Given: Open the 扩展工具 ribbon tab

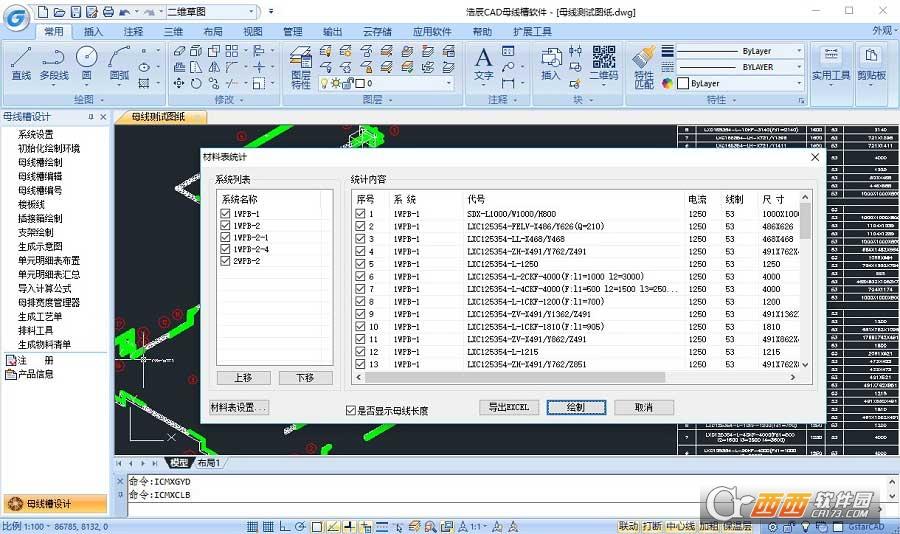Looking at the screenshot, I should coord(533,32).
